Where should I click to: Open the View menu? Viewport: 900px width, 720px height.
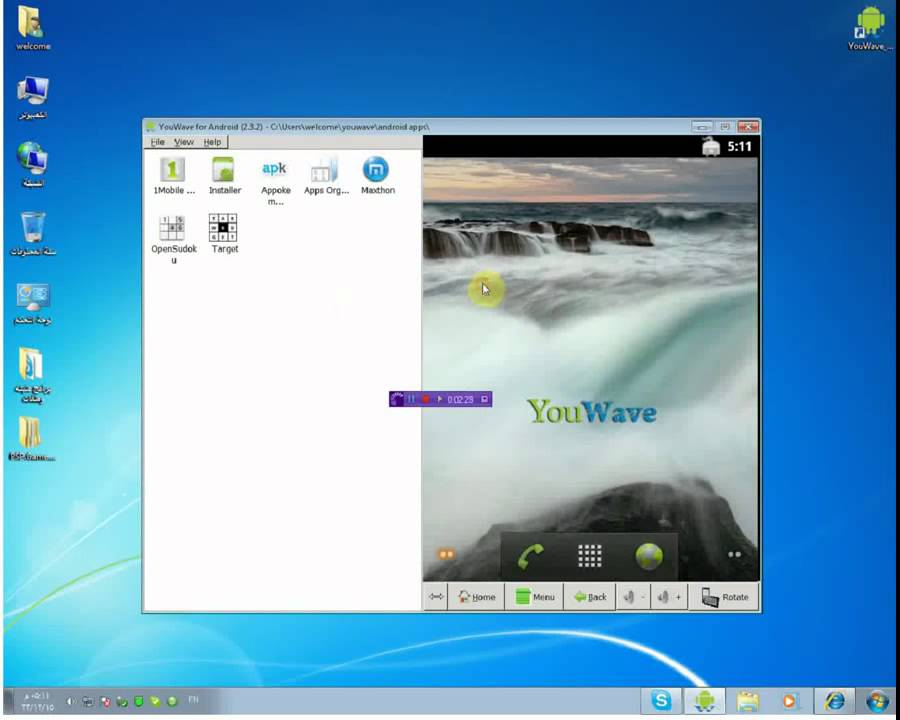184,142
